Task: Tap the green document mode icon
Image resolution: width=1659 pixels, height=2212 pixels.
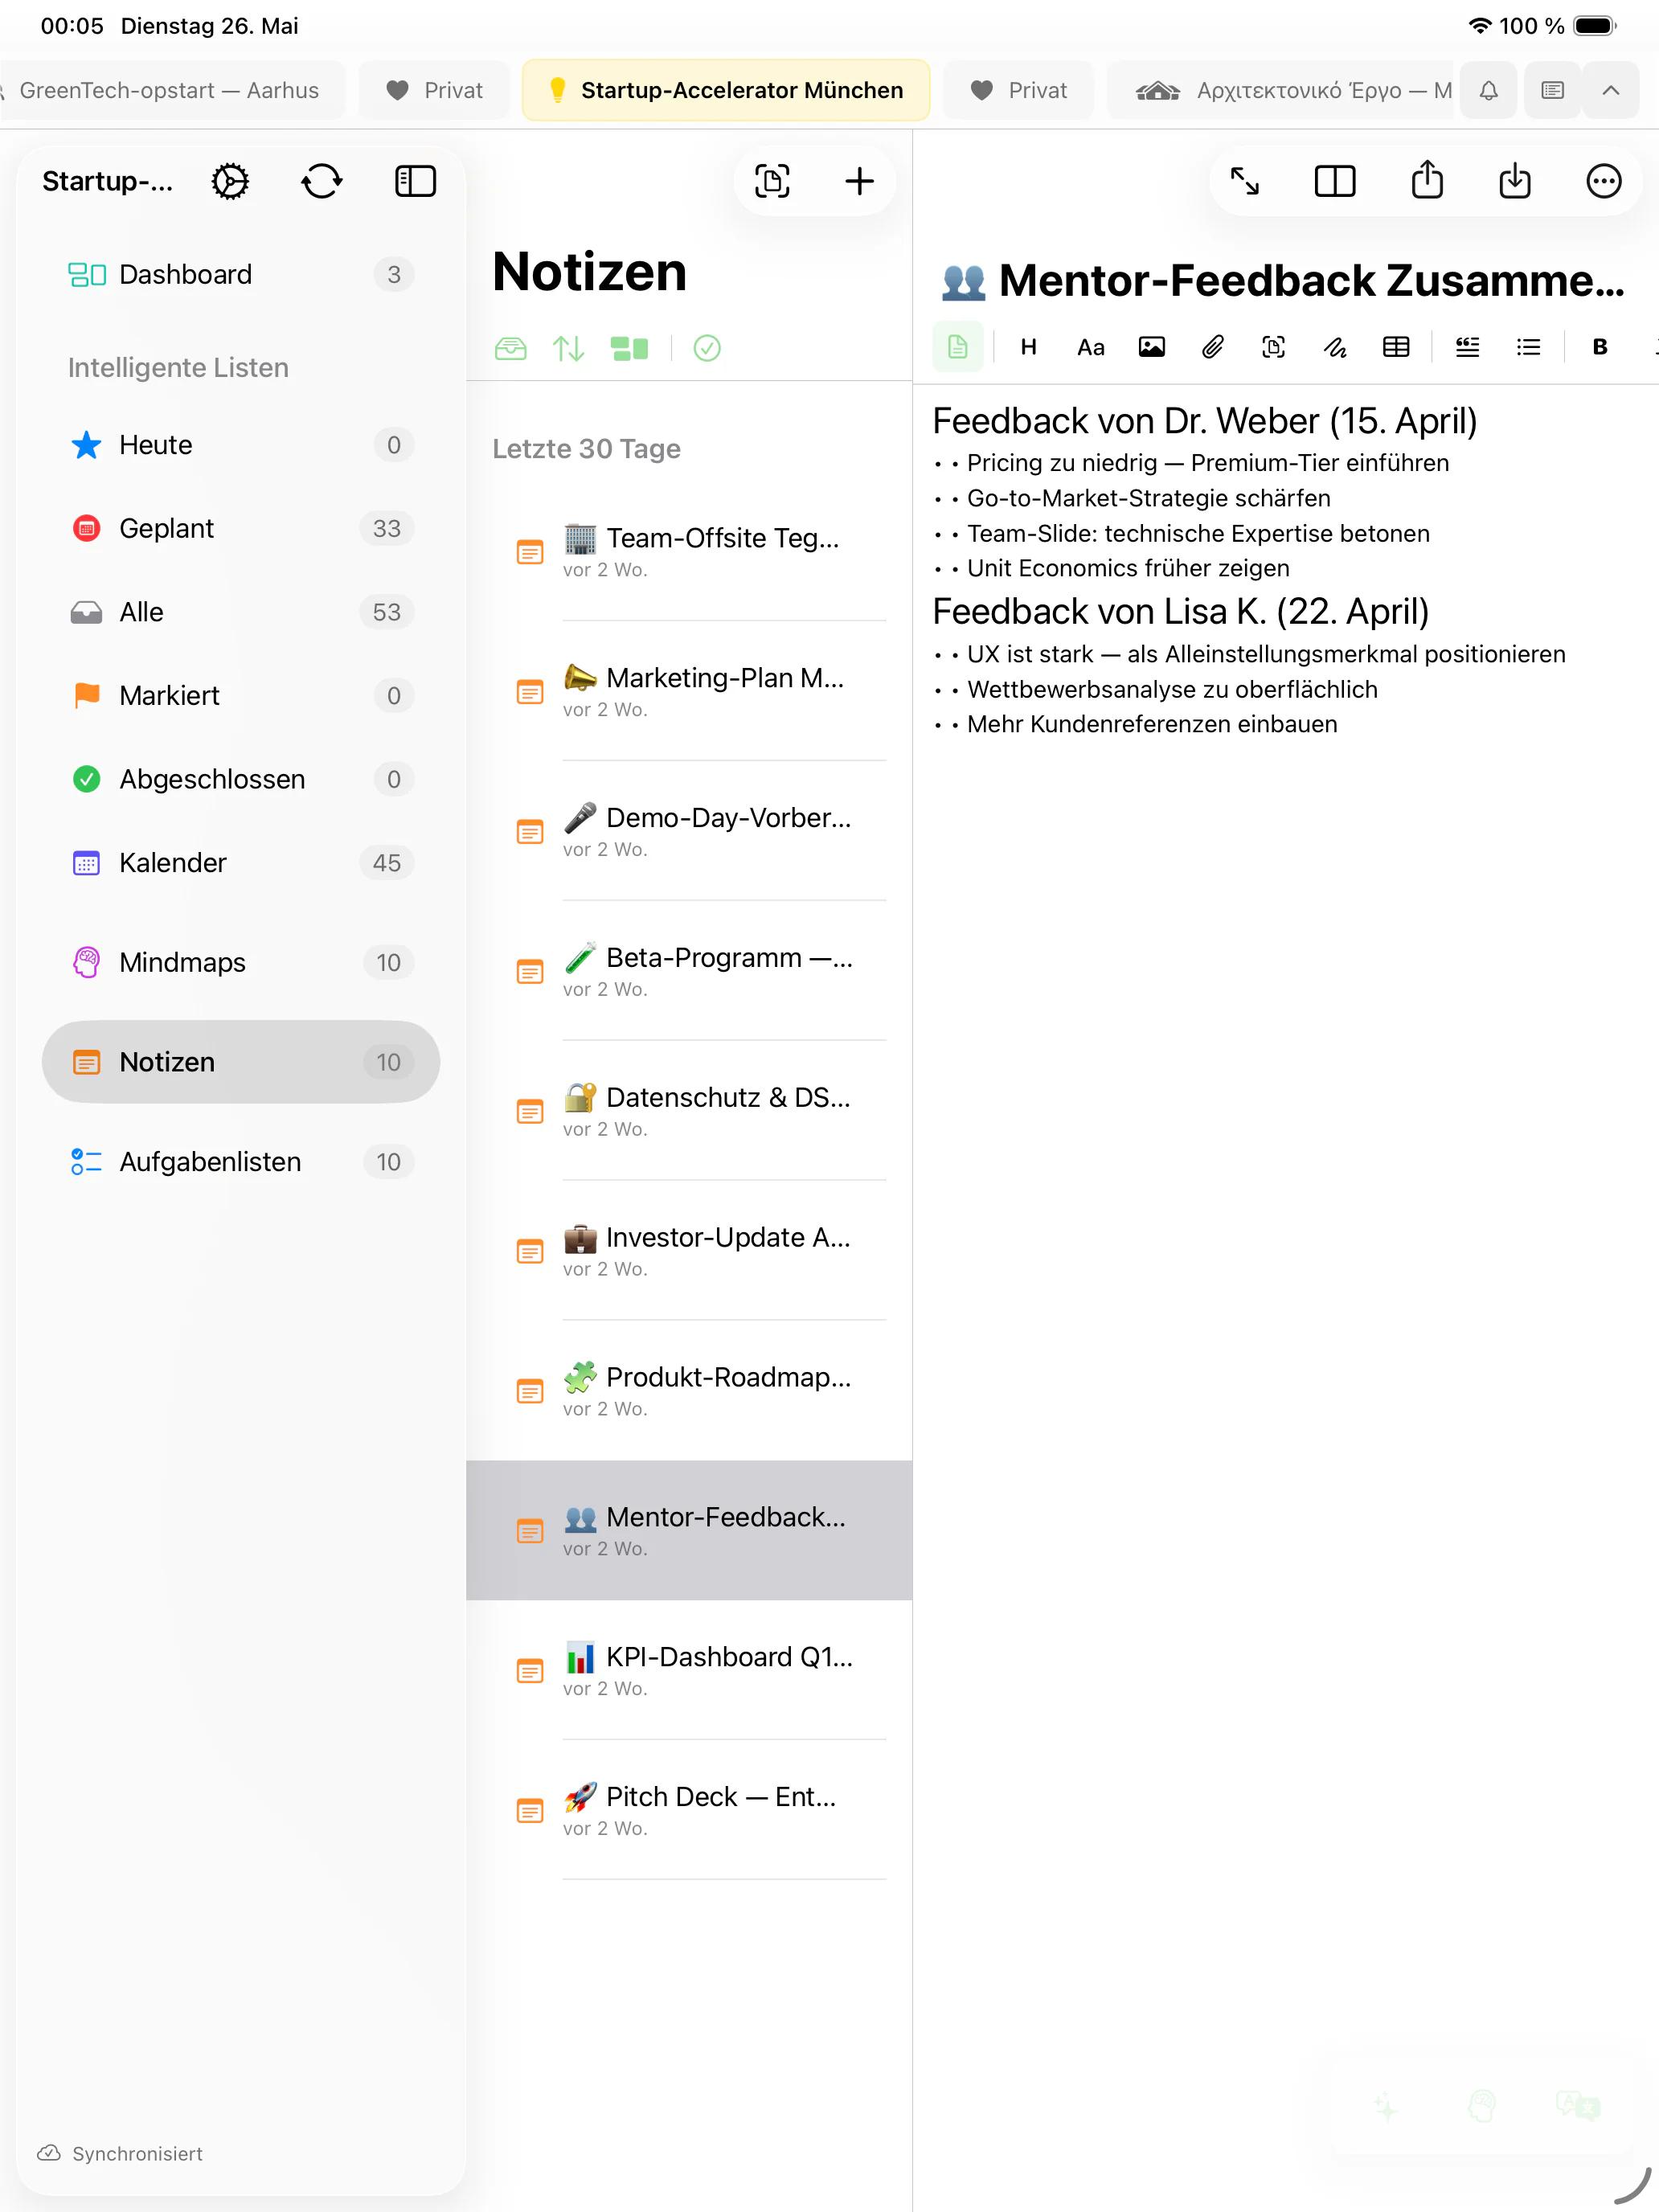Action: pos(958,347)
